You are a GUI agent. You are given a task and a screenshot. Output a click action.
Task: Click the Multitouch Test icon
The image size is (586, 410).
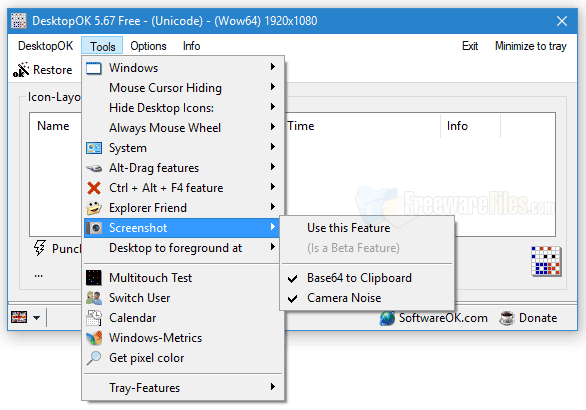pos(93,278)
